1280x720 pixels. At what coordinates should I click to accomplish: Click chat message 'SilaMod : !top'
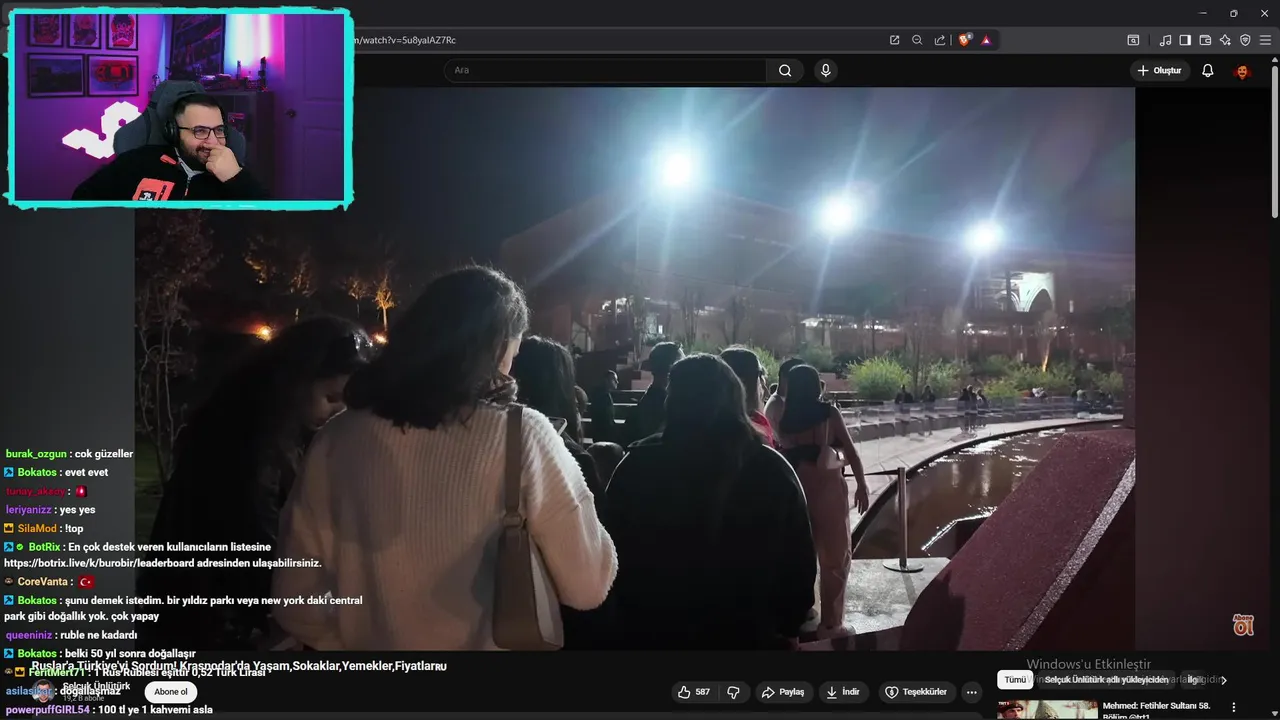point(44,528)
